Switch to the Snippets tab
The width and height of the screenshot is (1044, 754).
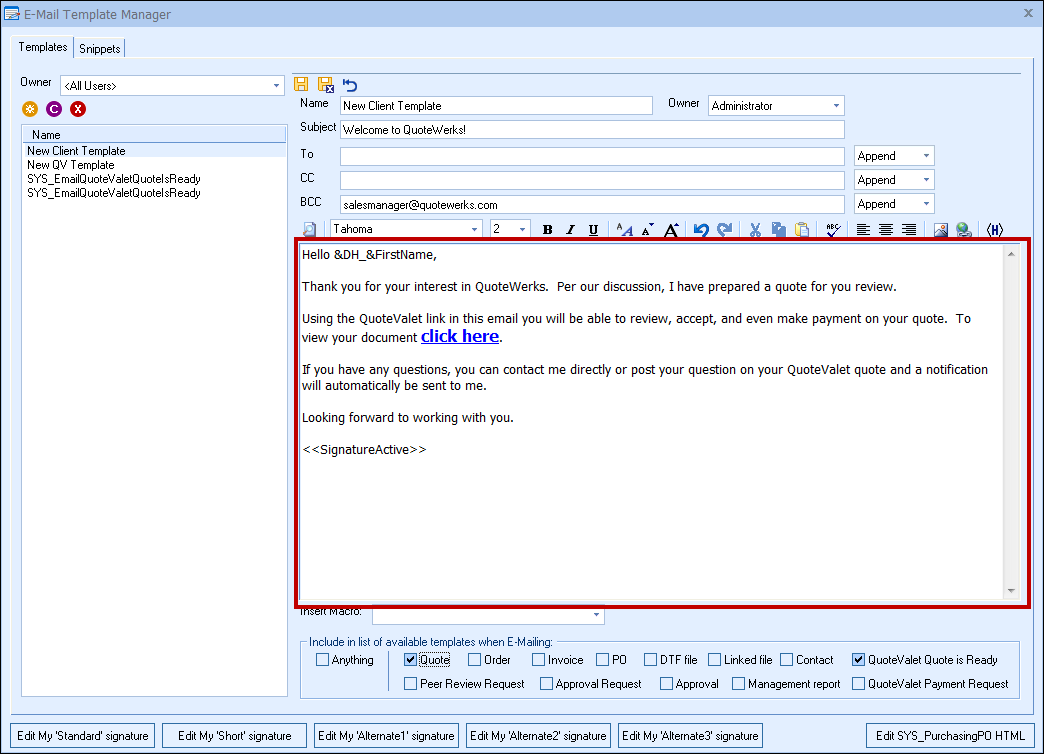[x=100, y=49]
